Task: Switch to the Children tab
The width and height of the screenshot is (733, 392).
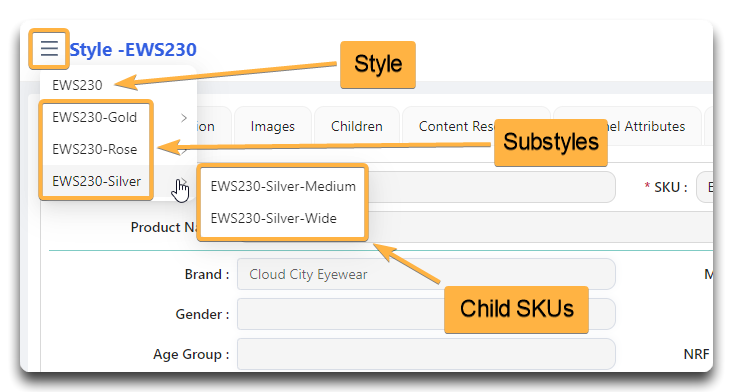Action: 357,126
